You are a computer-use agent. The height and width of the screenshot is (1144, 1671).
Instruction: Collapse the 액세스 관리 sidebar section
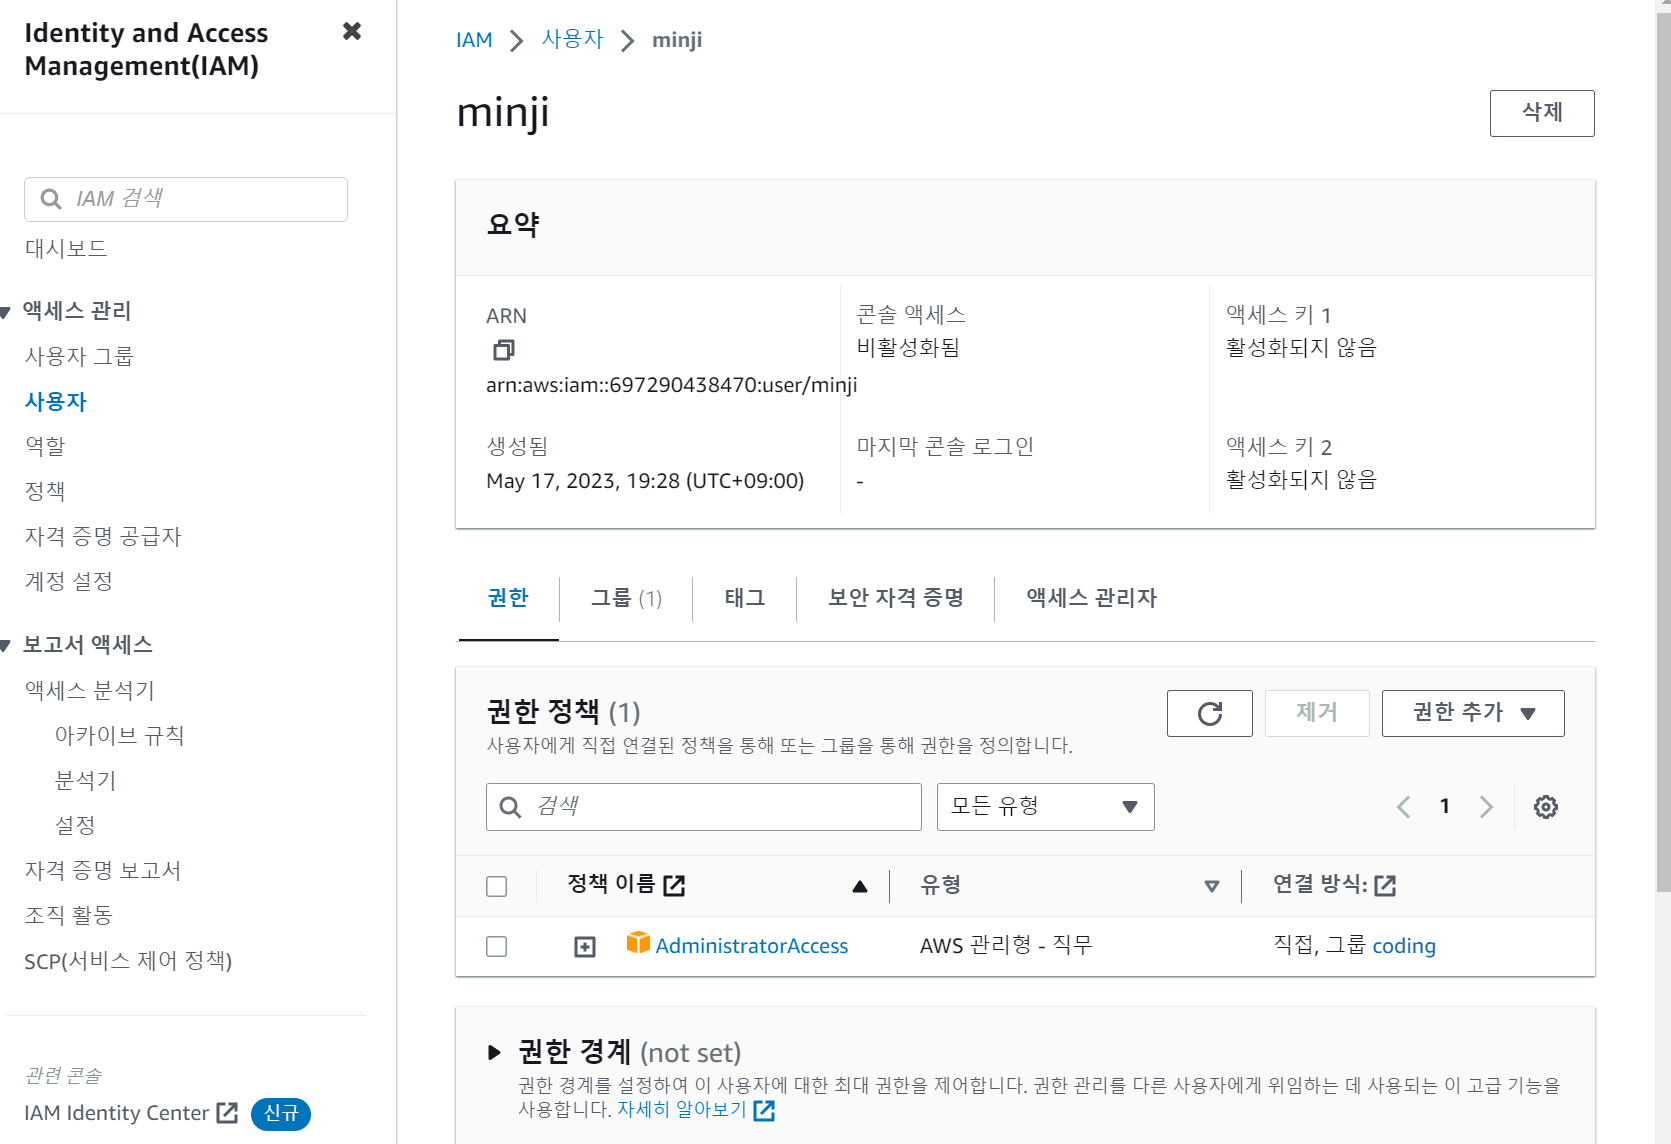[5, 312]
